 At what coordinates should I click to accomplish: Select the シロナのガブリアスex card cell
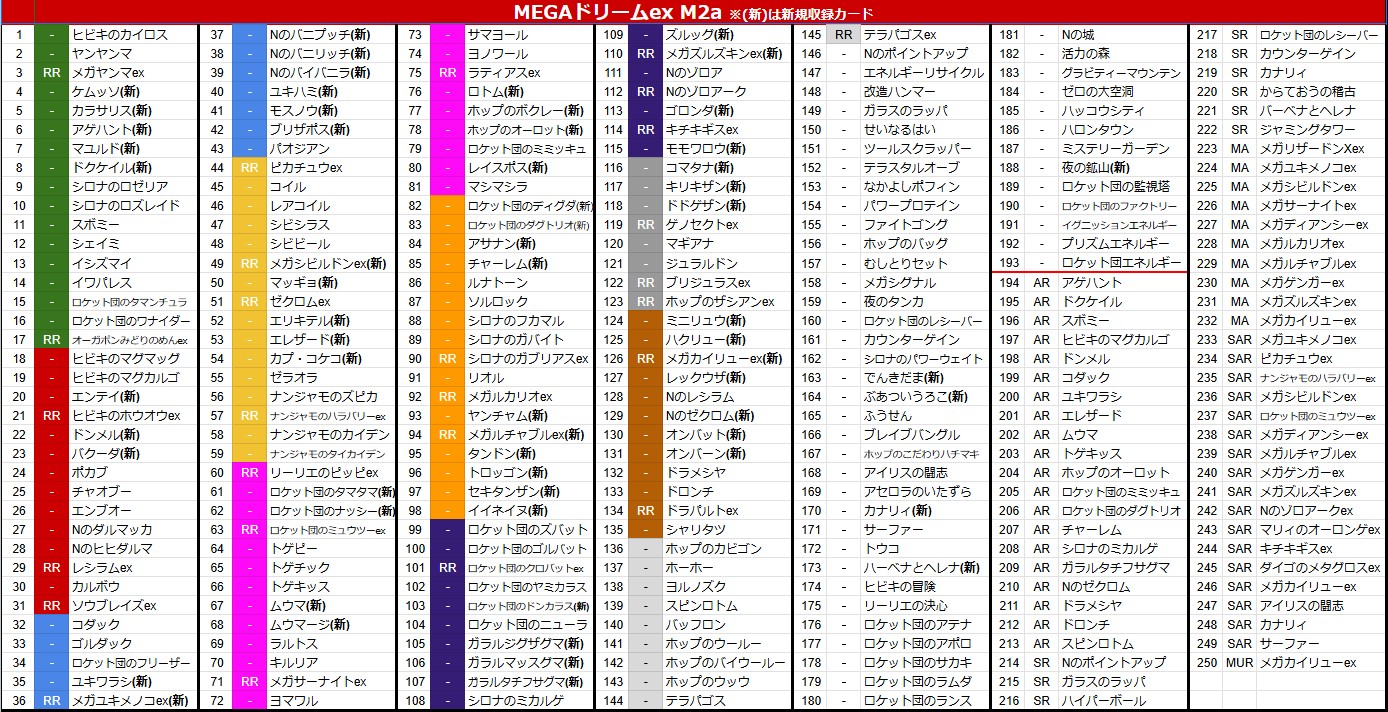pos(526,359)
